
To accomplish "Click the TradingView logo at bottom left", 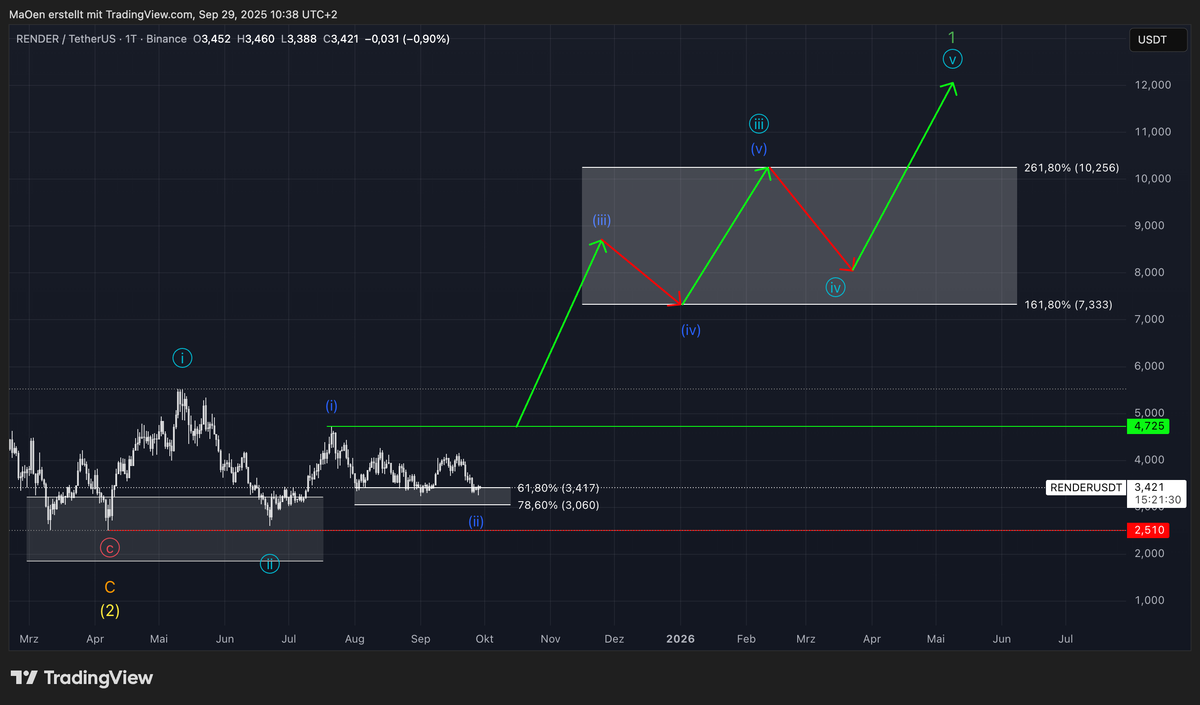I will point(82,678).
